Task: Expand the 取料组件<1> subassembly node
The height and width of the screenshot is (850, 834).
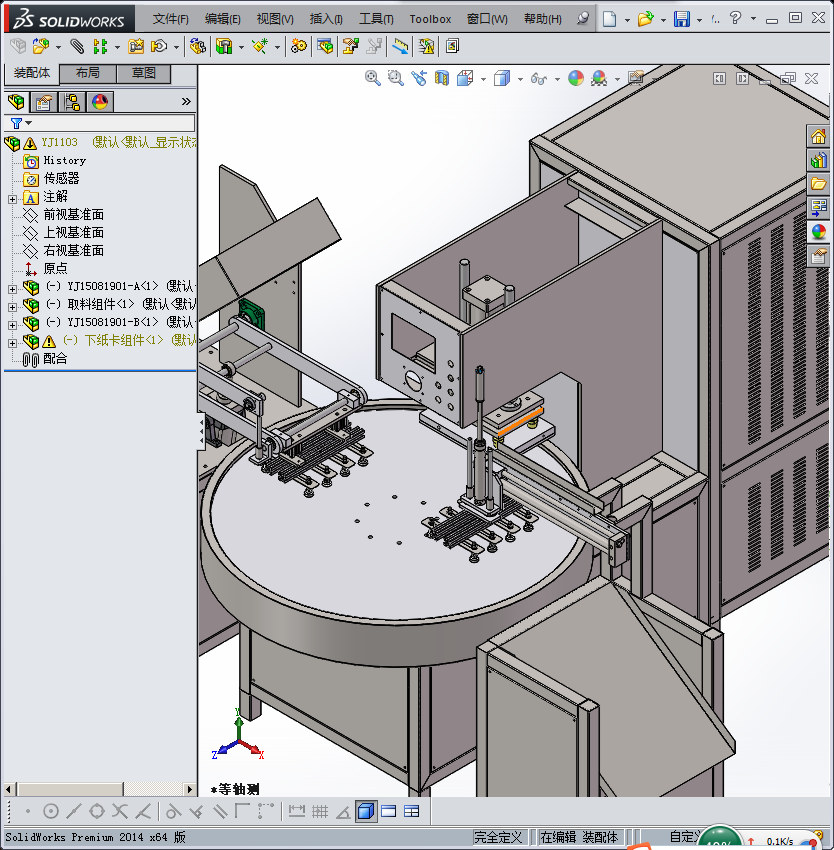Action: pyautogui.click(x=12, y=305)
